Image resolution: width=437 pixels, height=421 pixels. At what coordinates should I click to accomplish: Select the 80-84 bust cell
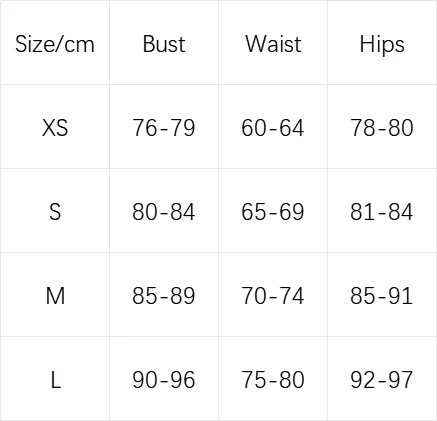[x=164, y=212]
